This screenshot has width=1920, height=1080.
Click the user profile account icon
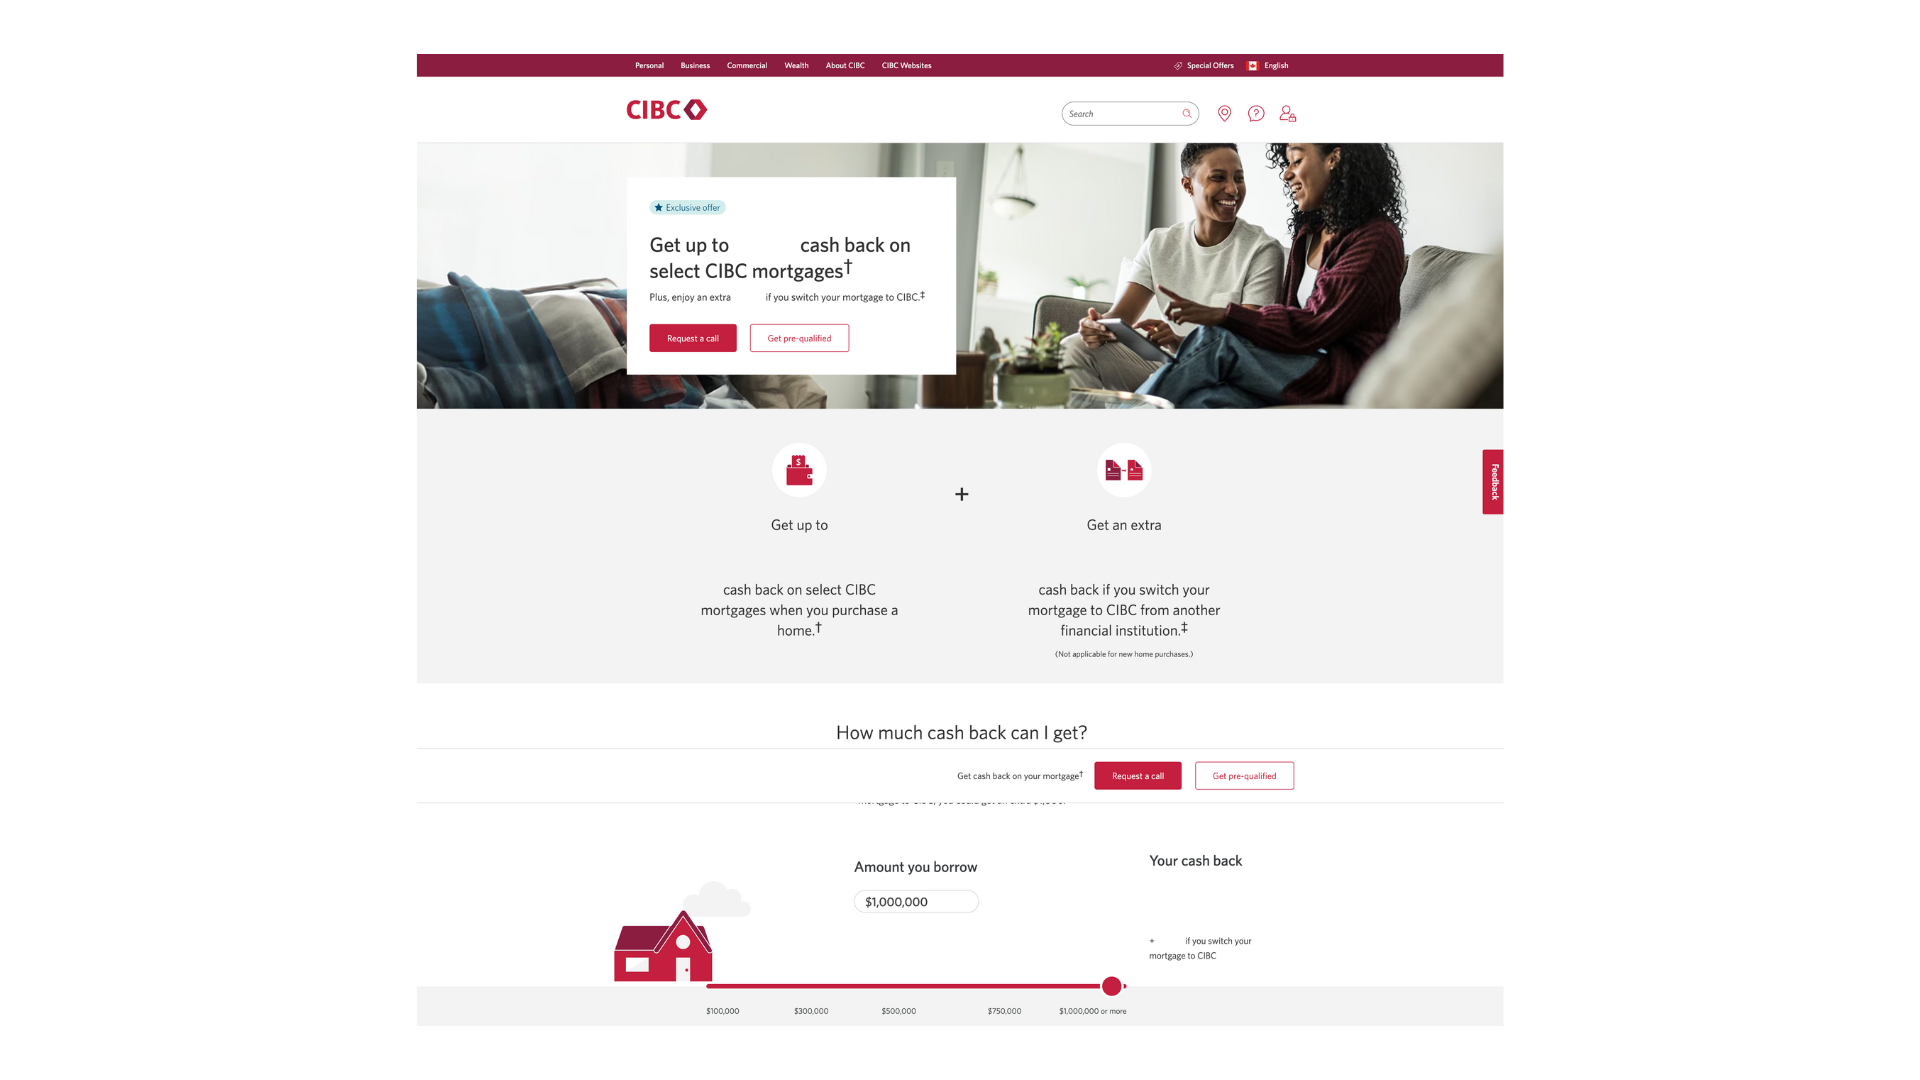pyautogui.click(x=1286, y=112)
